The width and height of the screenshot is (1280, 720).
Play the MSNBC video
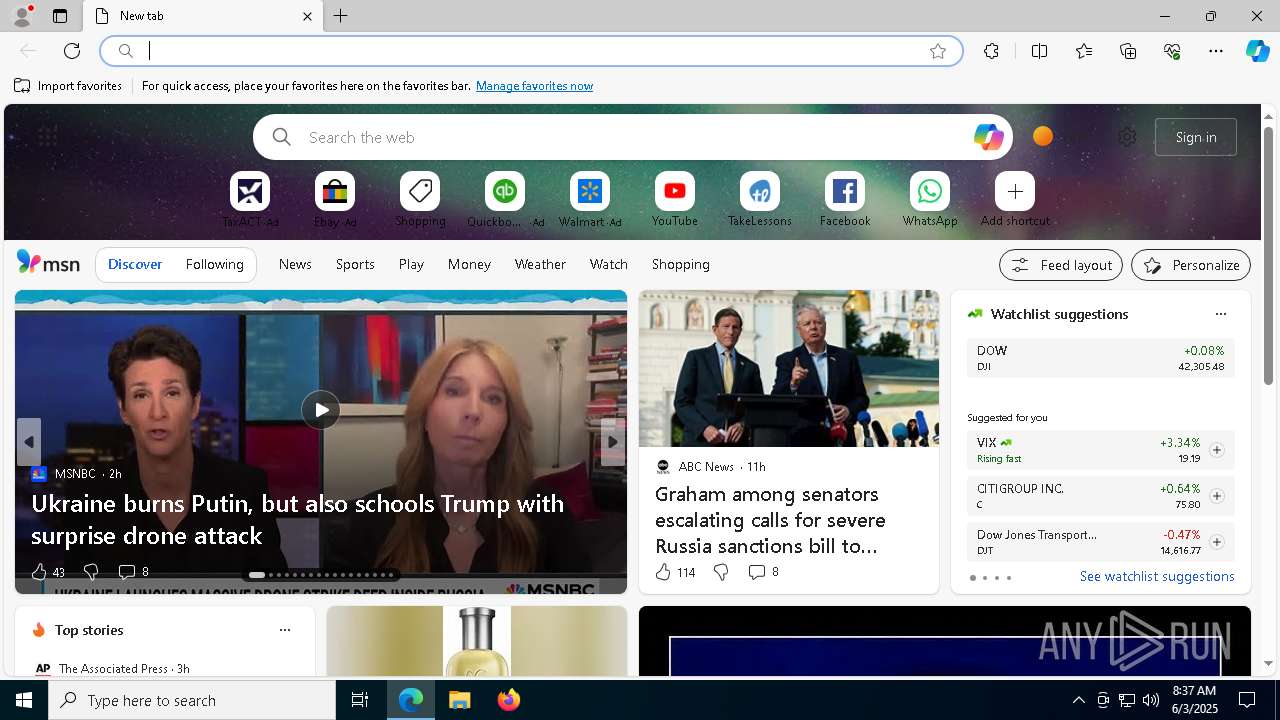tap(321, 410)
